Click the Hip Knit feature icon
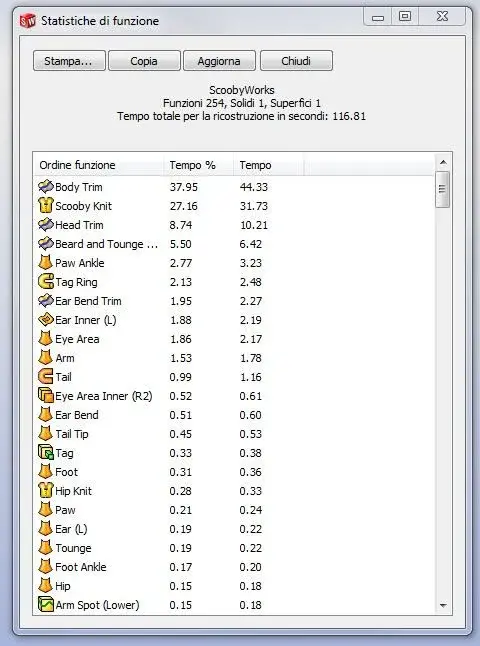480x646 pixels. pyautogui.click(x=46, y=490)
